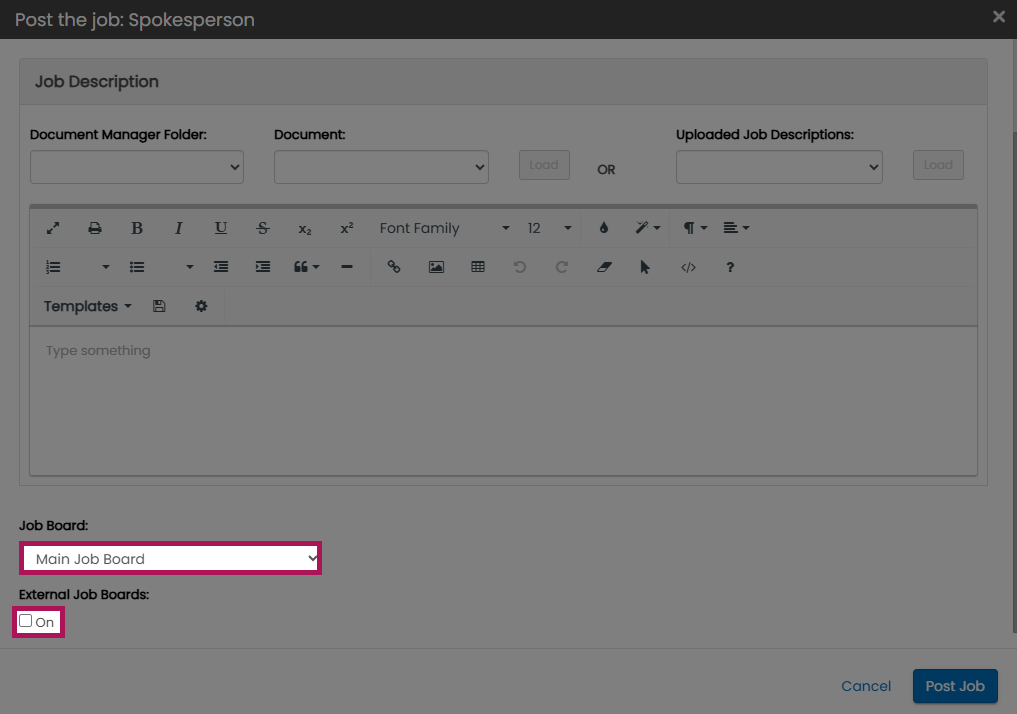Open the font size 12 dropdown

pos(549,228)
